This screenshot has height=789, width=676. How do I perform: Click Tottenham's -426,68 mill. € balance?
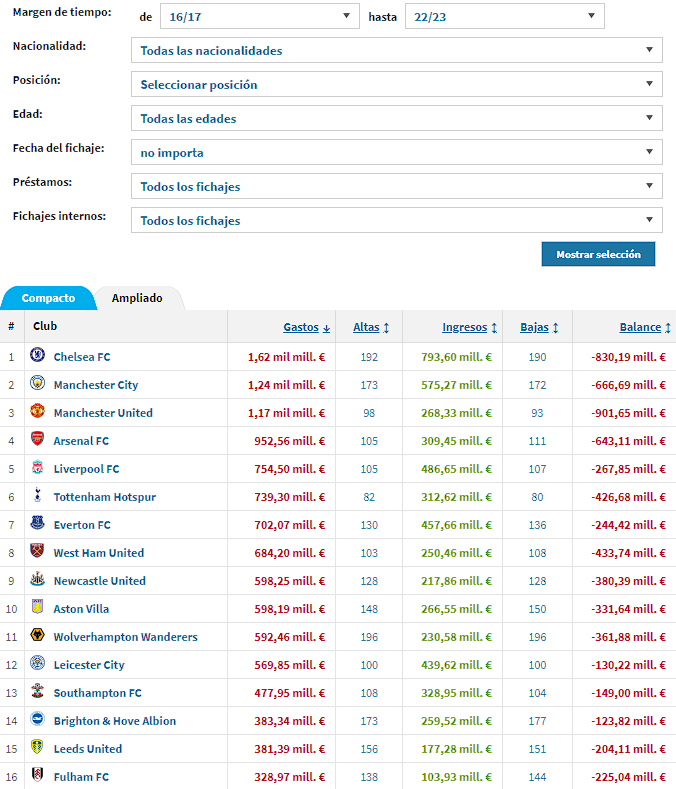pos(628,497)
